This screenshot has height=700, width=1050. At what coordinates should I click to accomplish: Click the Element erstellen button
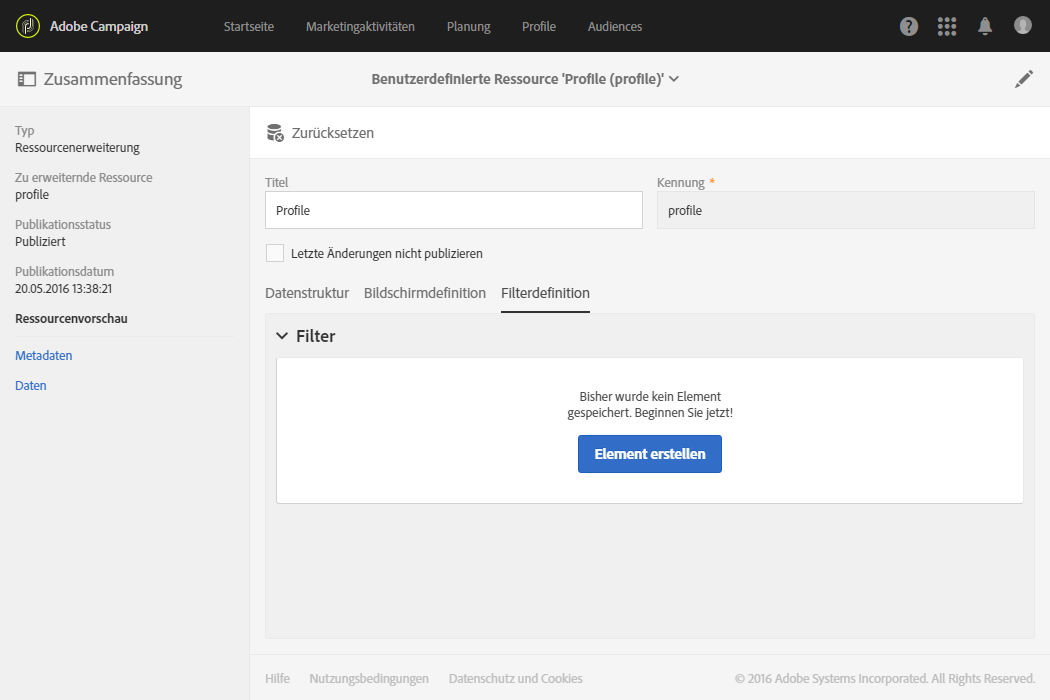tap(650, 454)
